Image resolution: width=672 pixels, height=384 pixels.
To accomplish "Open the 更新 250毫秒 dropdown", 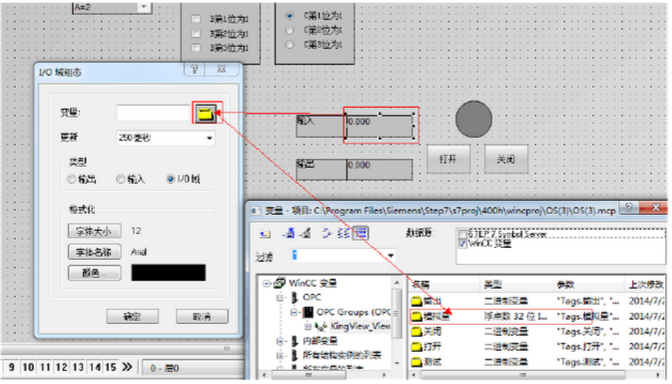I will point(210,138).
